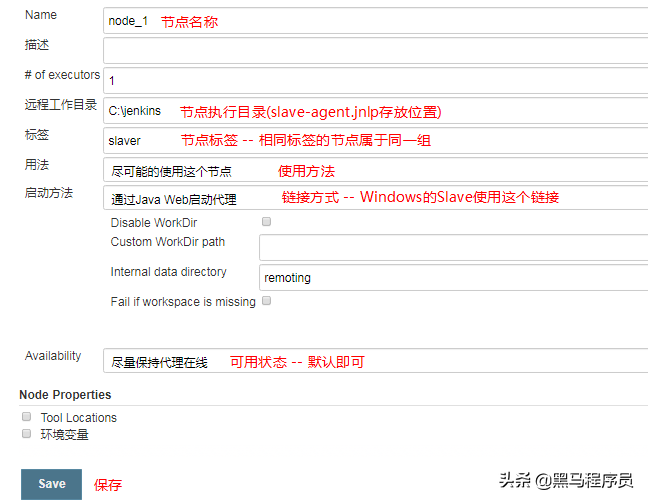This screenshot has width=648, height=503.
Task: Click the '# of executors' label
Action: pyautogui.click(x=62, y=75)
